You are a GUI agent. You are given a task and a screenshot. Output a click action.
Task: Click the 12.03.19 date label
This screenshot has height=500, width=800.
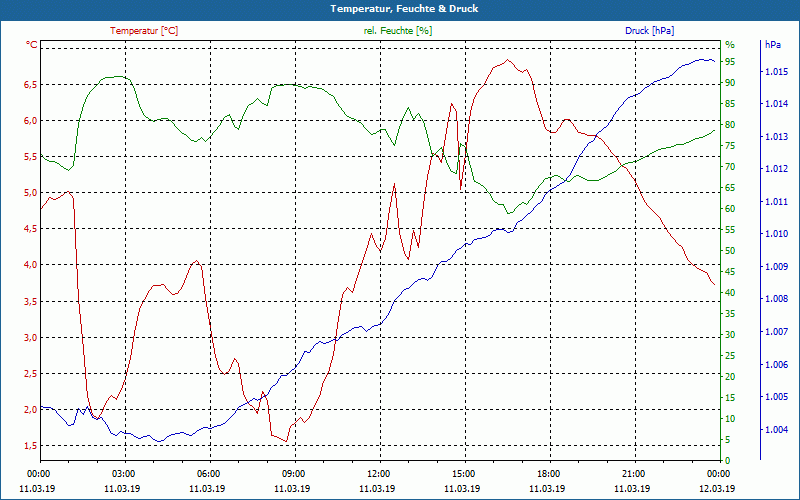[717, 488]
